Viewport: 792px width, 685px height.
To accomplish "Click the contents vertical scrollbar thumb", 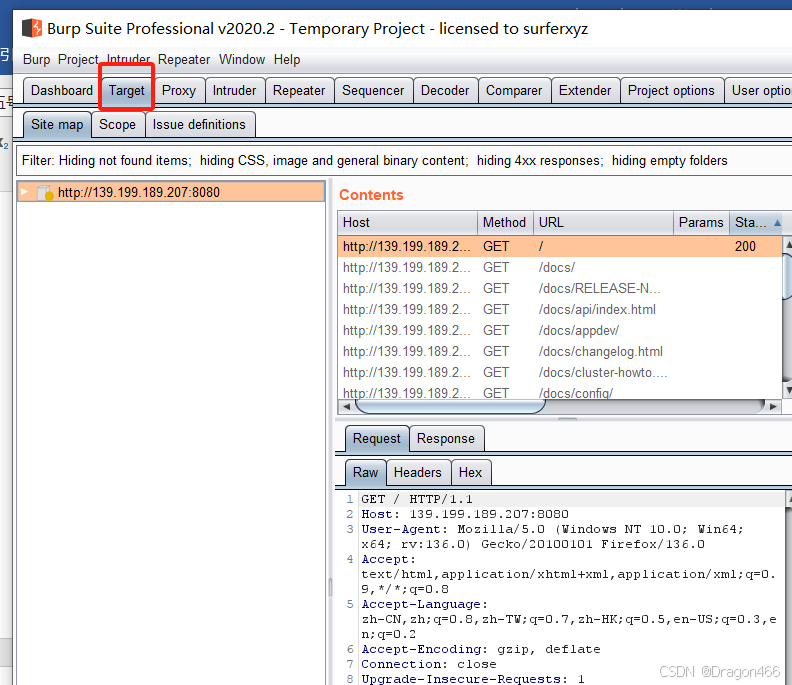I will pos(787,277).
